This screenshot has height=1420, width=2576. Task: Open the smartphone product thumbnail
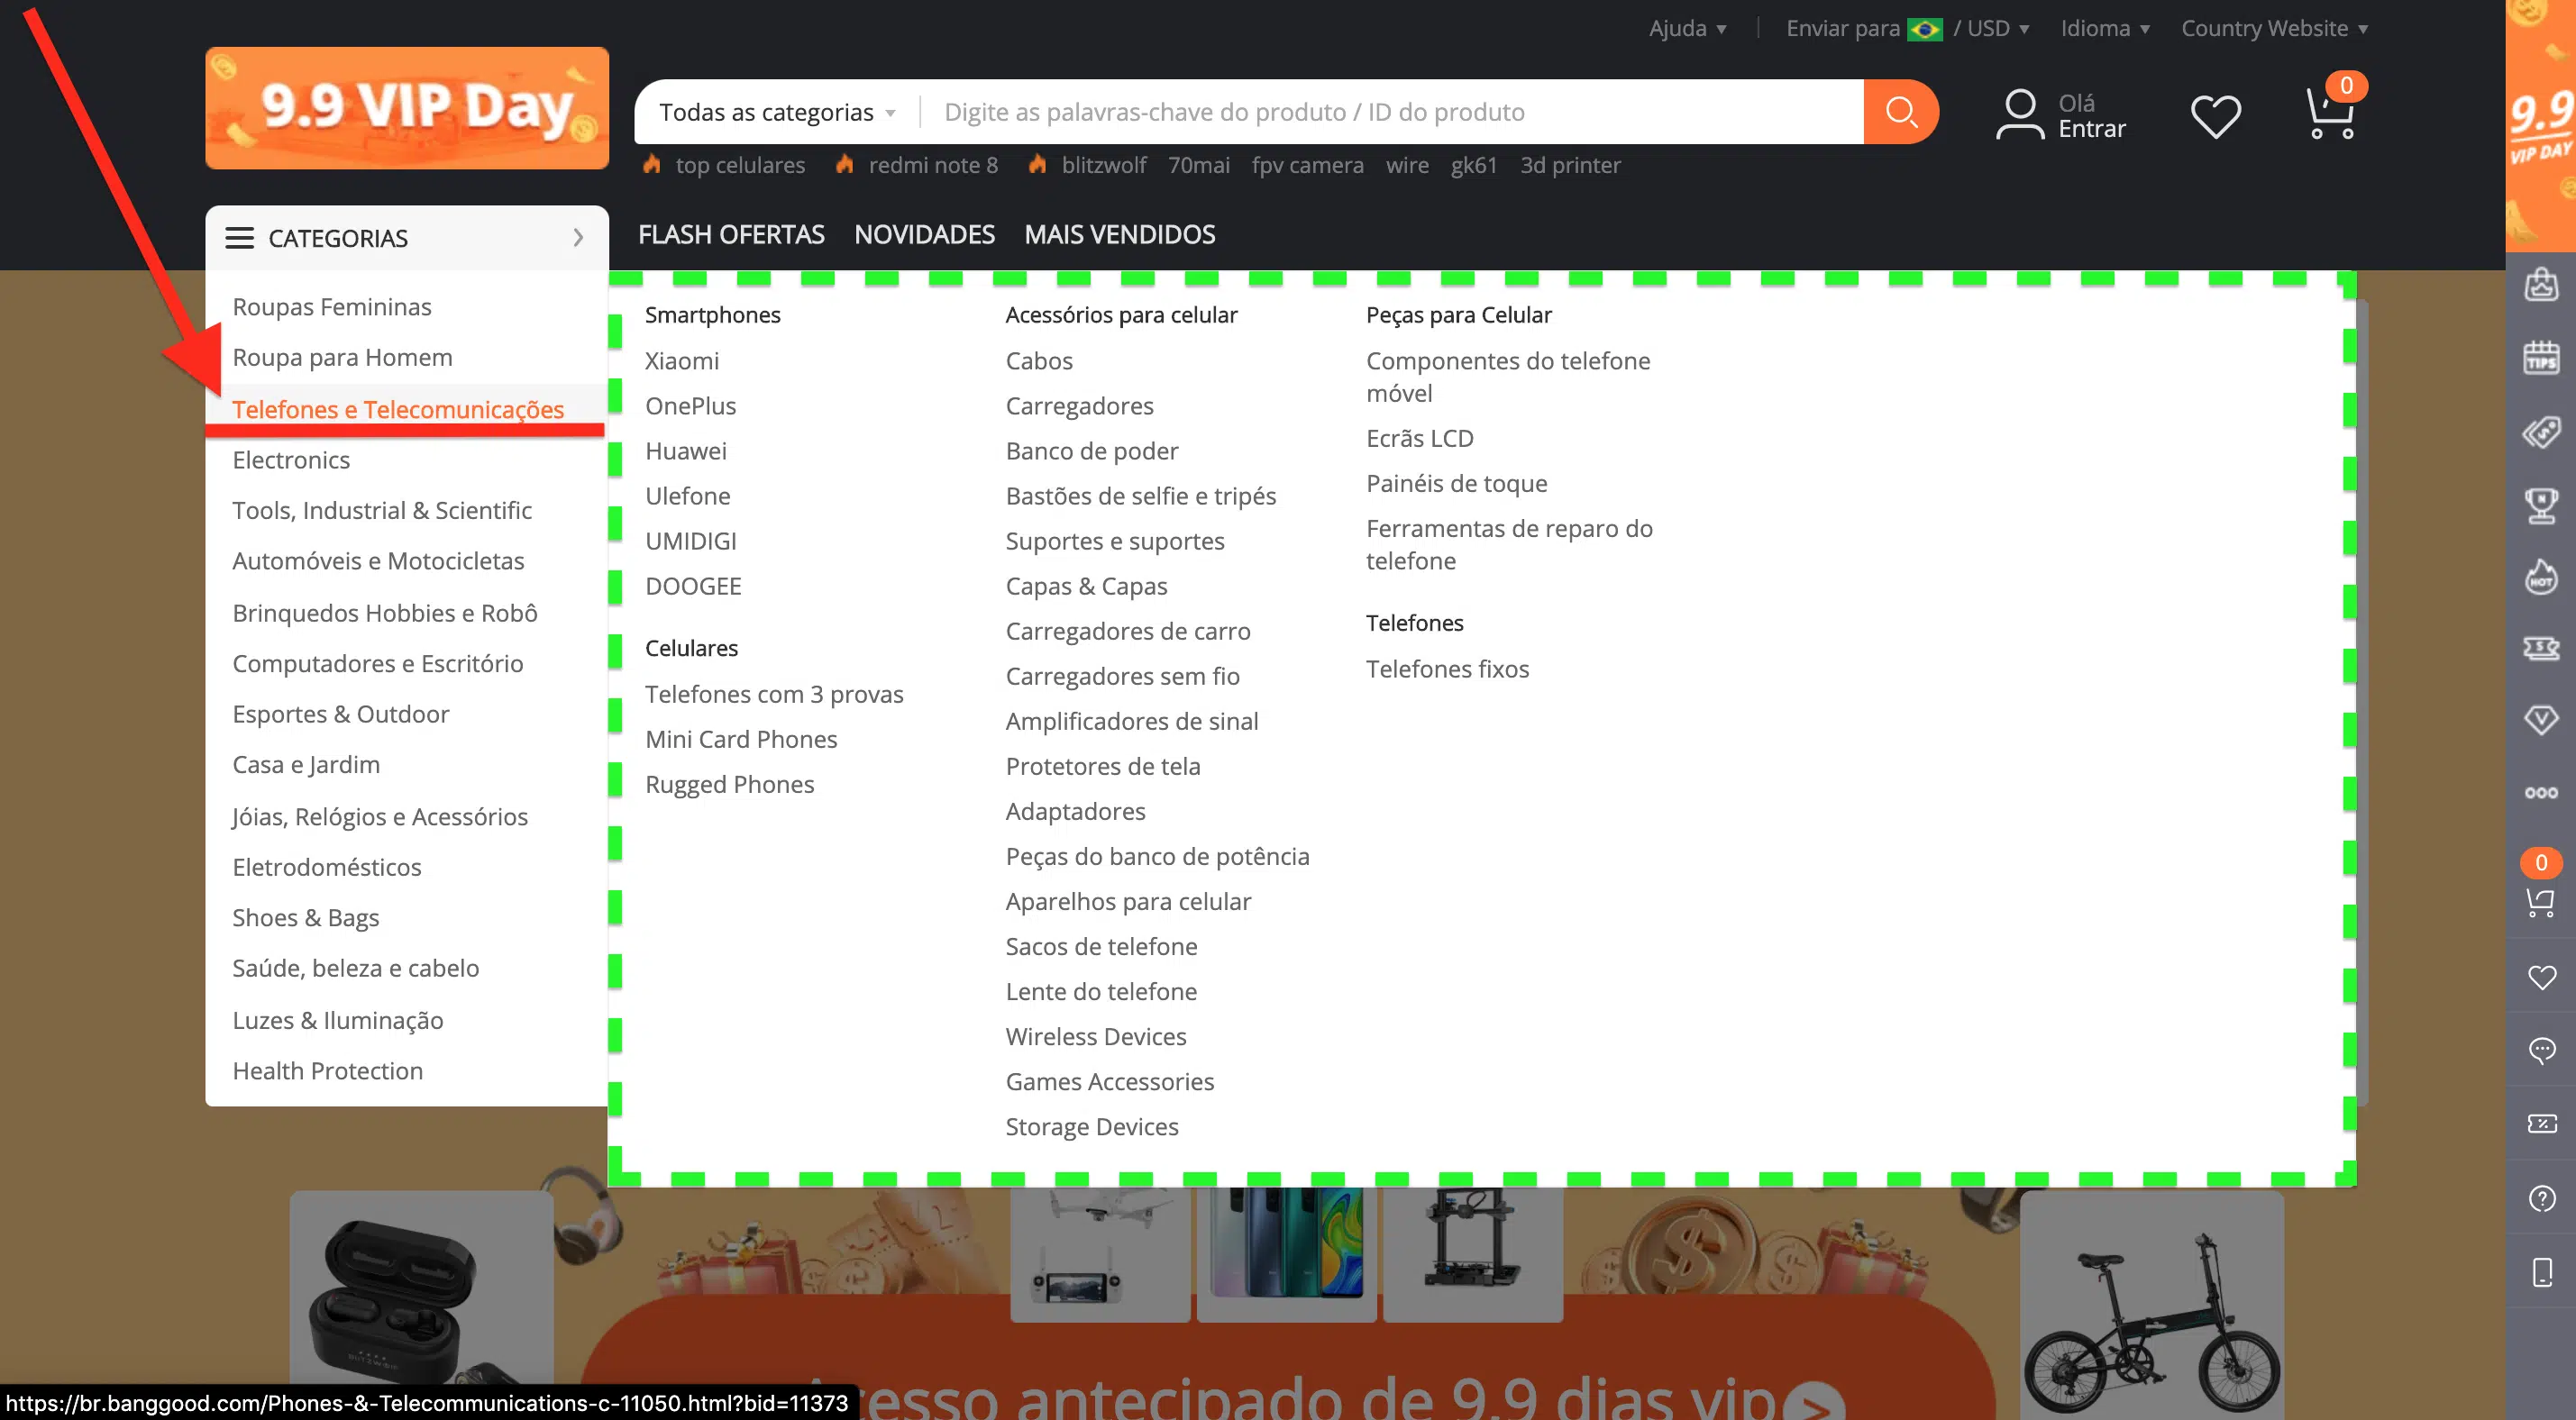pyautogui.click(x=1286, y=1254)
